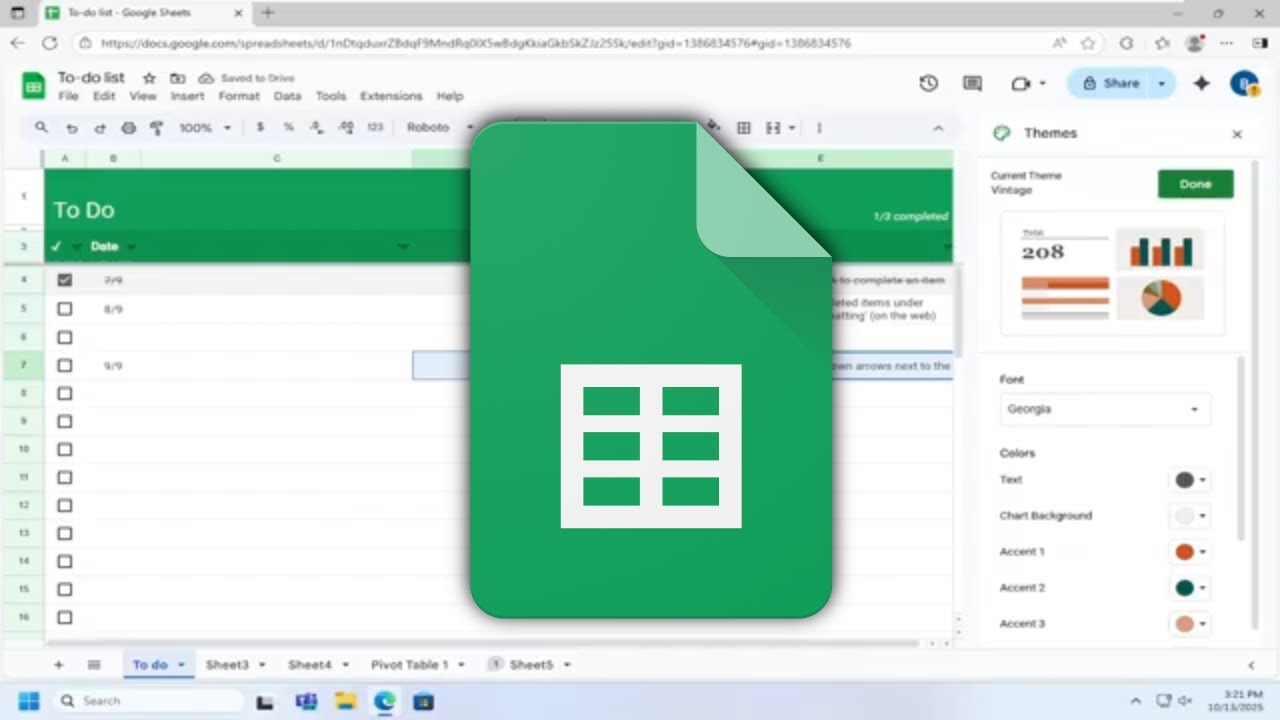The height and width of the screenshot is (720, 1280).
Task: Click the redo arrow in toolbar
Action: pyautogui.click(x=100, y=128)
